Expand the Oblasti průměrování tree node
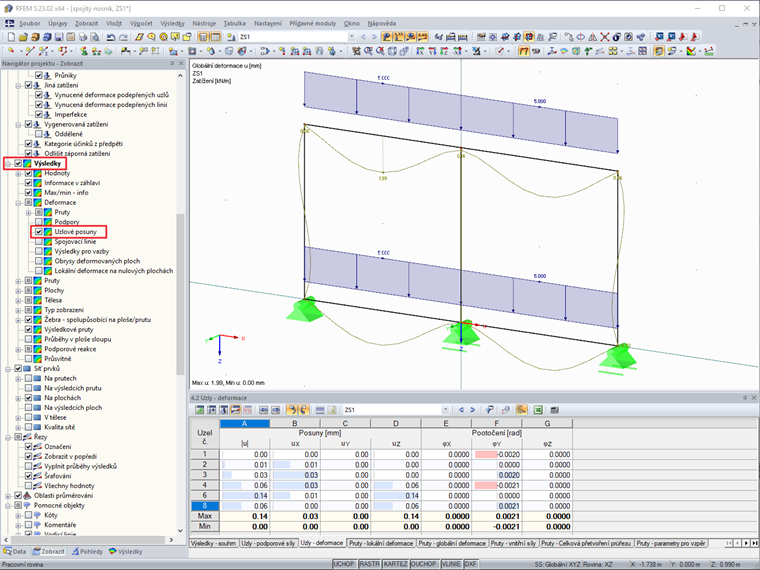Image resolution: width=760 pixels, height=570 pixels. [8, 496]
